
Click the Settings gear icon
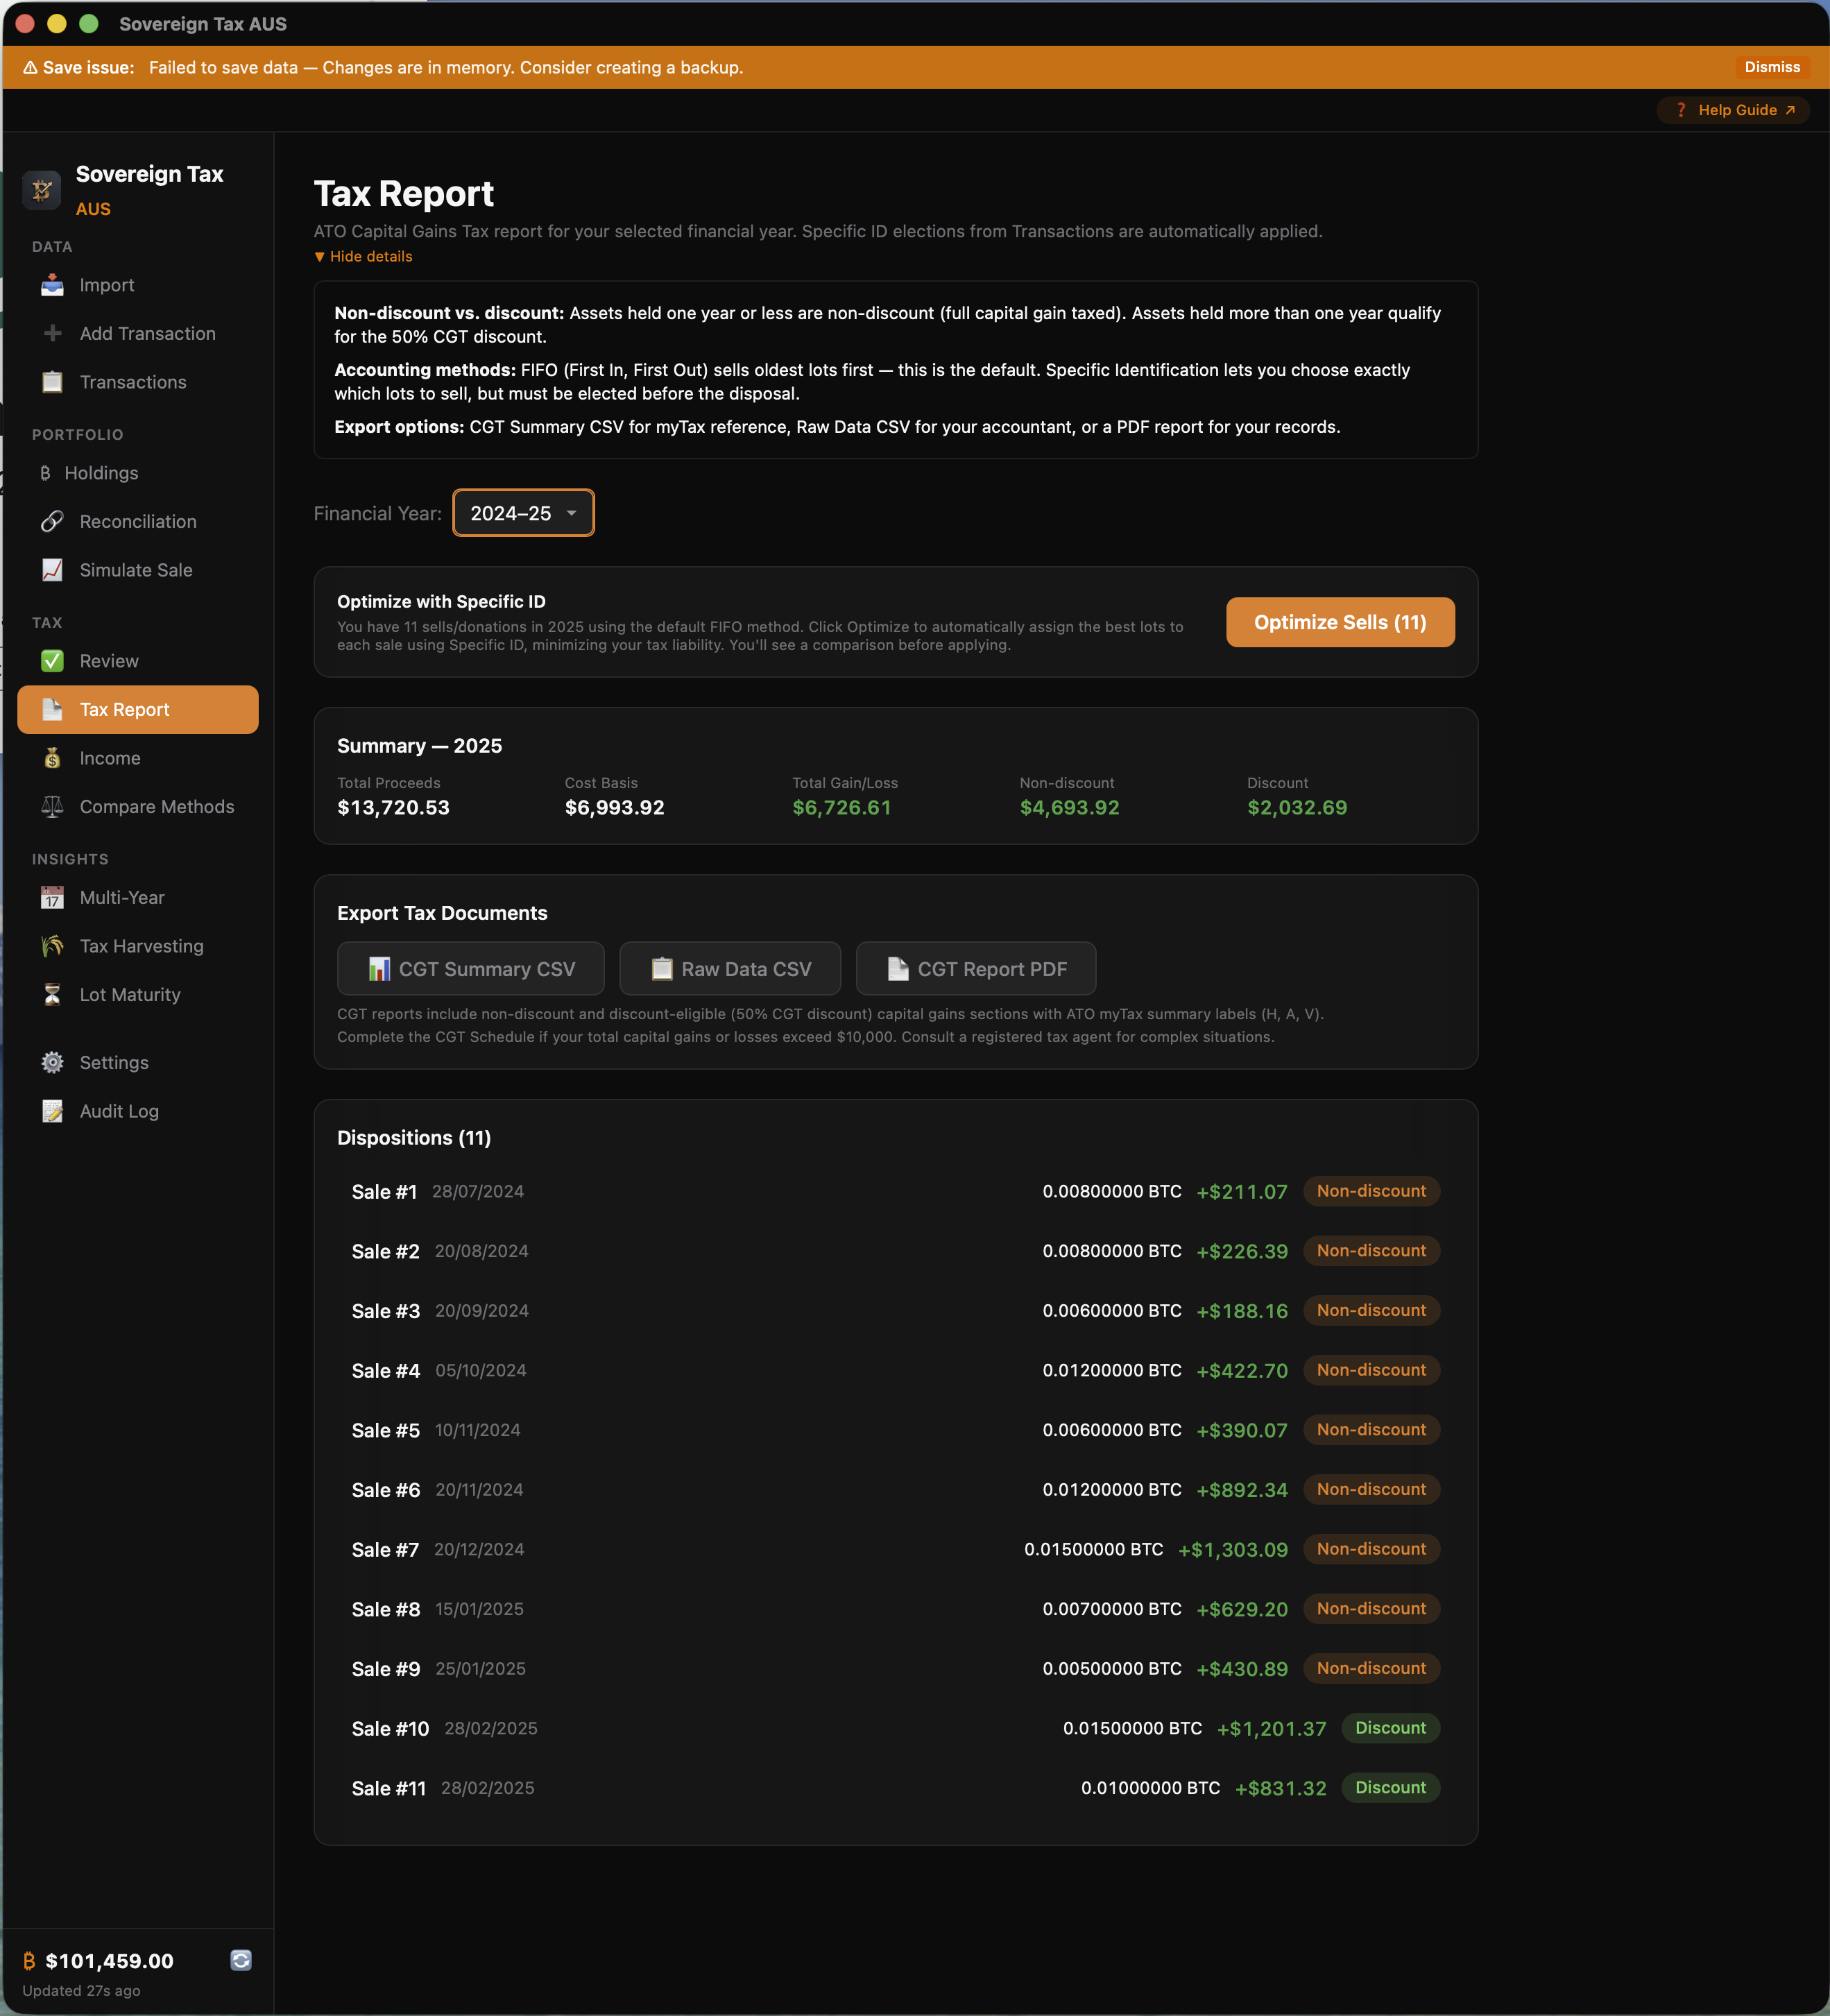pyautogui.click(x=52, y=1063)
